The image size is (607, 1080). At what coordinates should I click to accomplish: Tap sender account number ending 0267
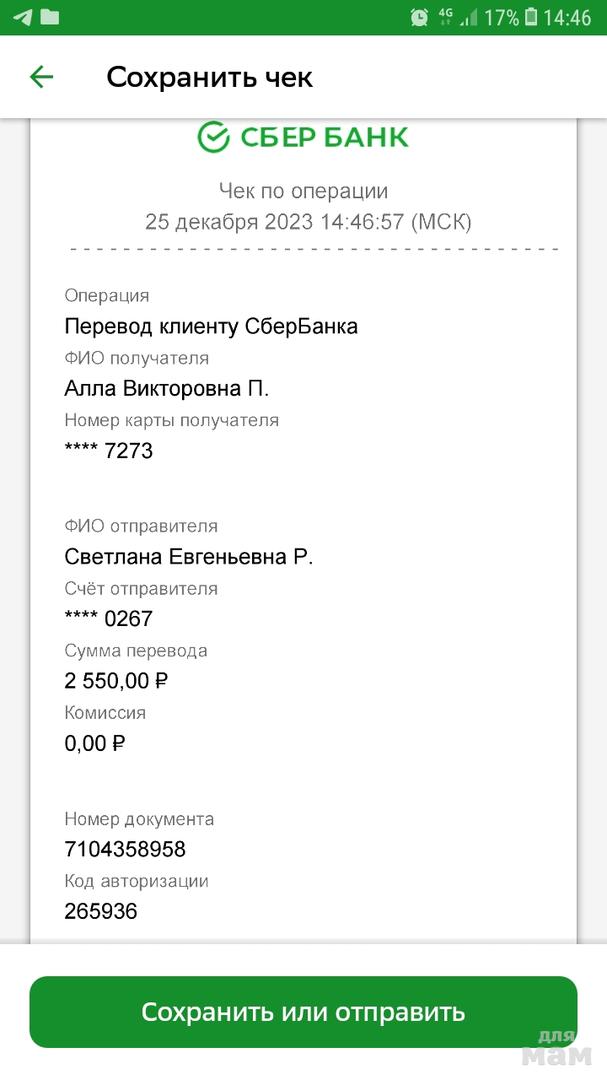click(109, 619)
